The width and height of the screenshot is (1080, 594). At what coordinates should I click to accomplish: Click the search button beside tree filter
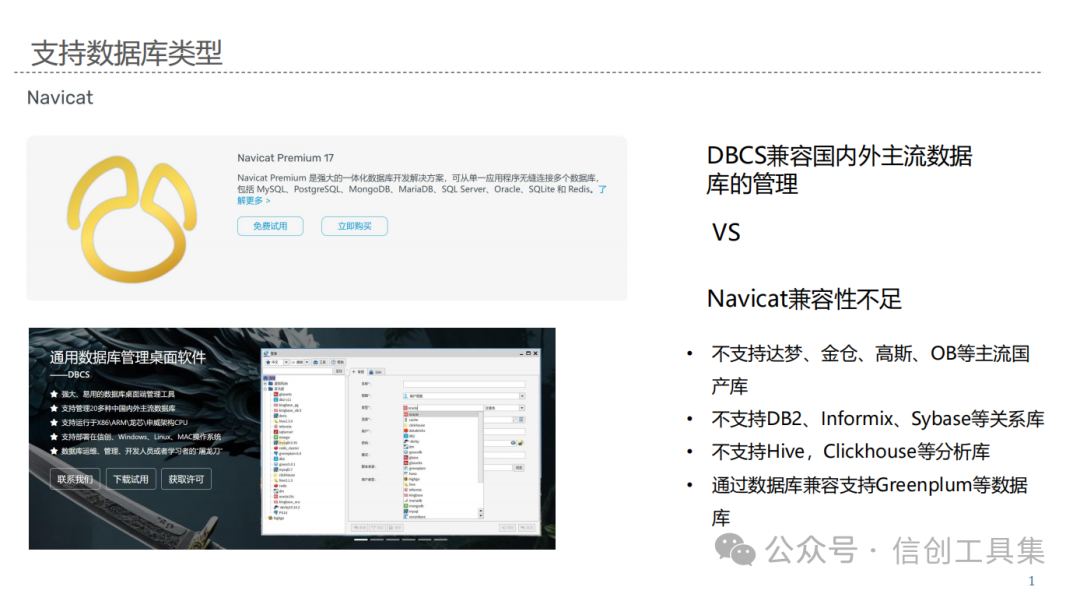(x=339, y=371)
